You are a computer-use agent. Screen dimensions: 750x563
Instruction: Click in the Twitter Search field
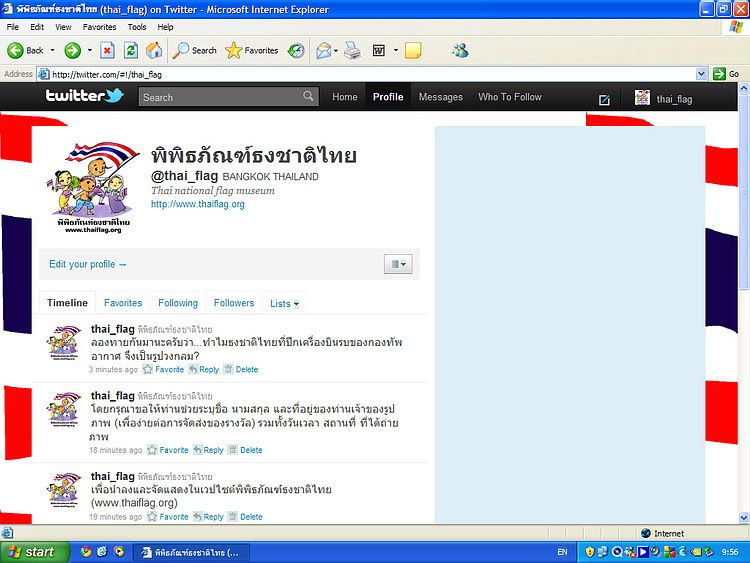[x=221, y=97]
